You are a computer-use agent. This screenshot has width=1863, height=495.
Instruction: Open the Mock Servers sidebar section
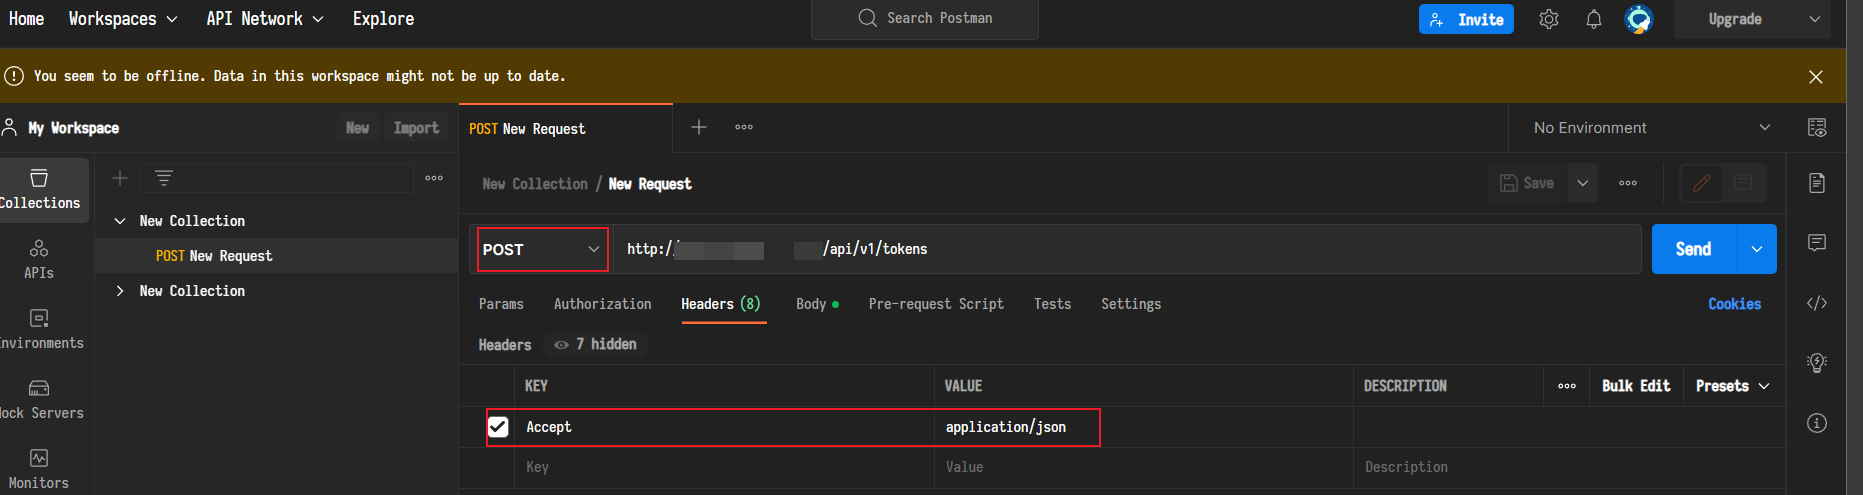[40, 400]
